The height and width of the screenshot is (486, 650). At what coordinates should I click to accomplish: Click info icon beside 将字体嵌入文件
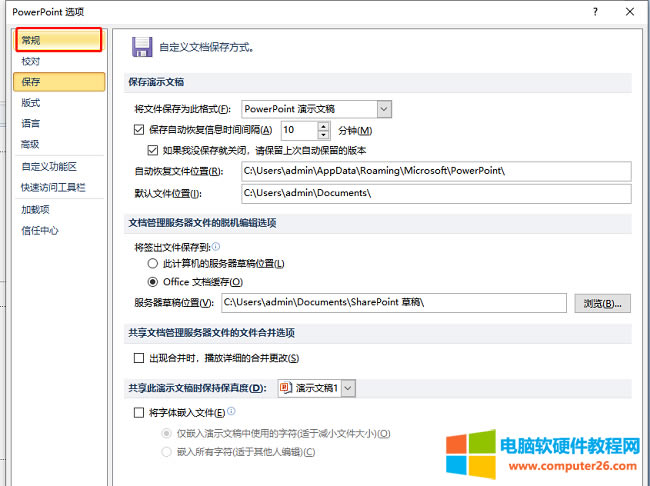232,411
